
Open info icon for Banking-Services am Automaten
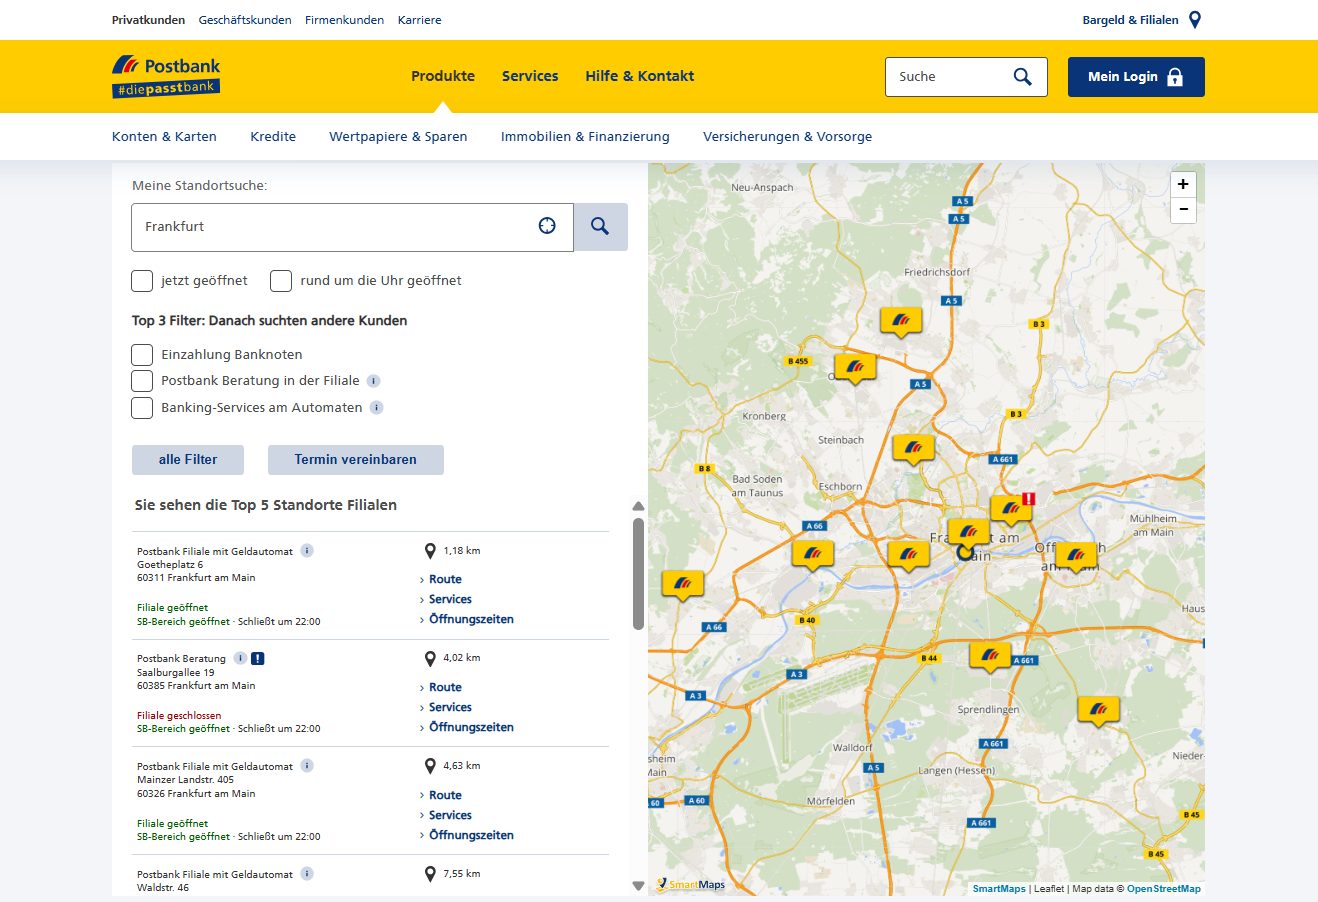pyautogui.click(x=376, y=407)
